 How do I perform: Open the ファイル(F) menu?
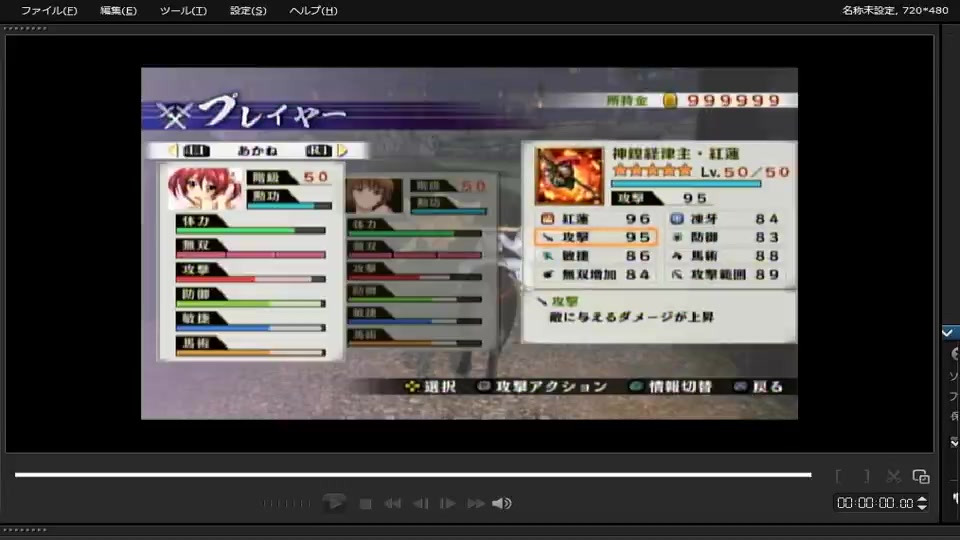pyautogui.click(x=49, y=10)
